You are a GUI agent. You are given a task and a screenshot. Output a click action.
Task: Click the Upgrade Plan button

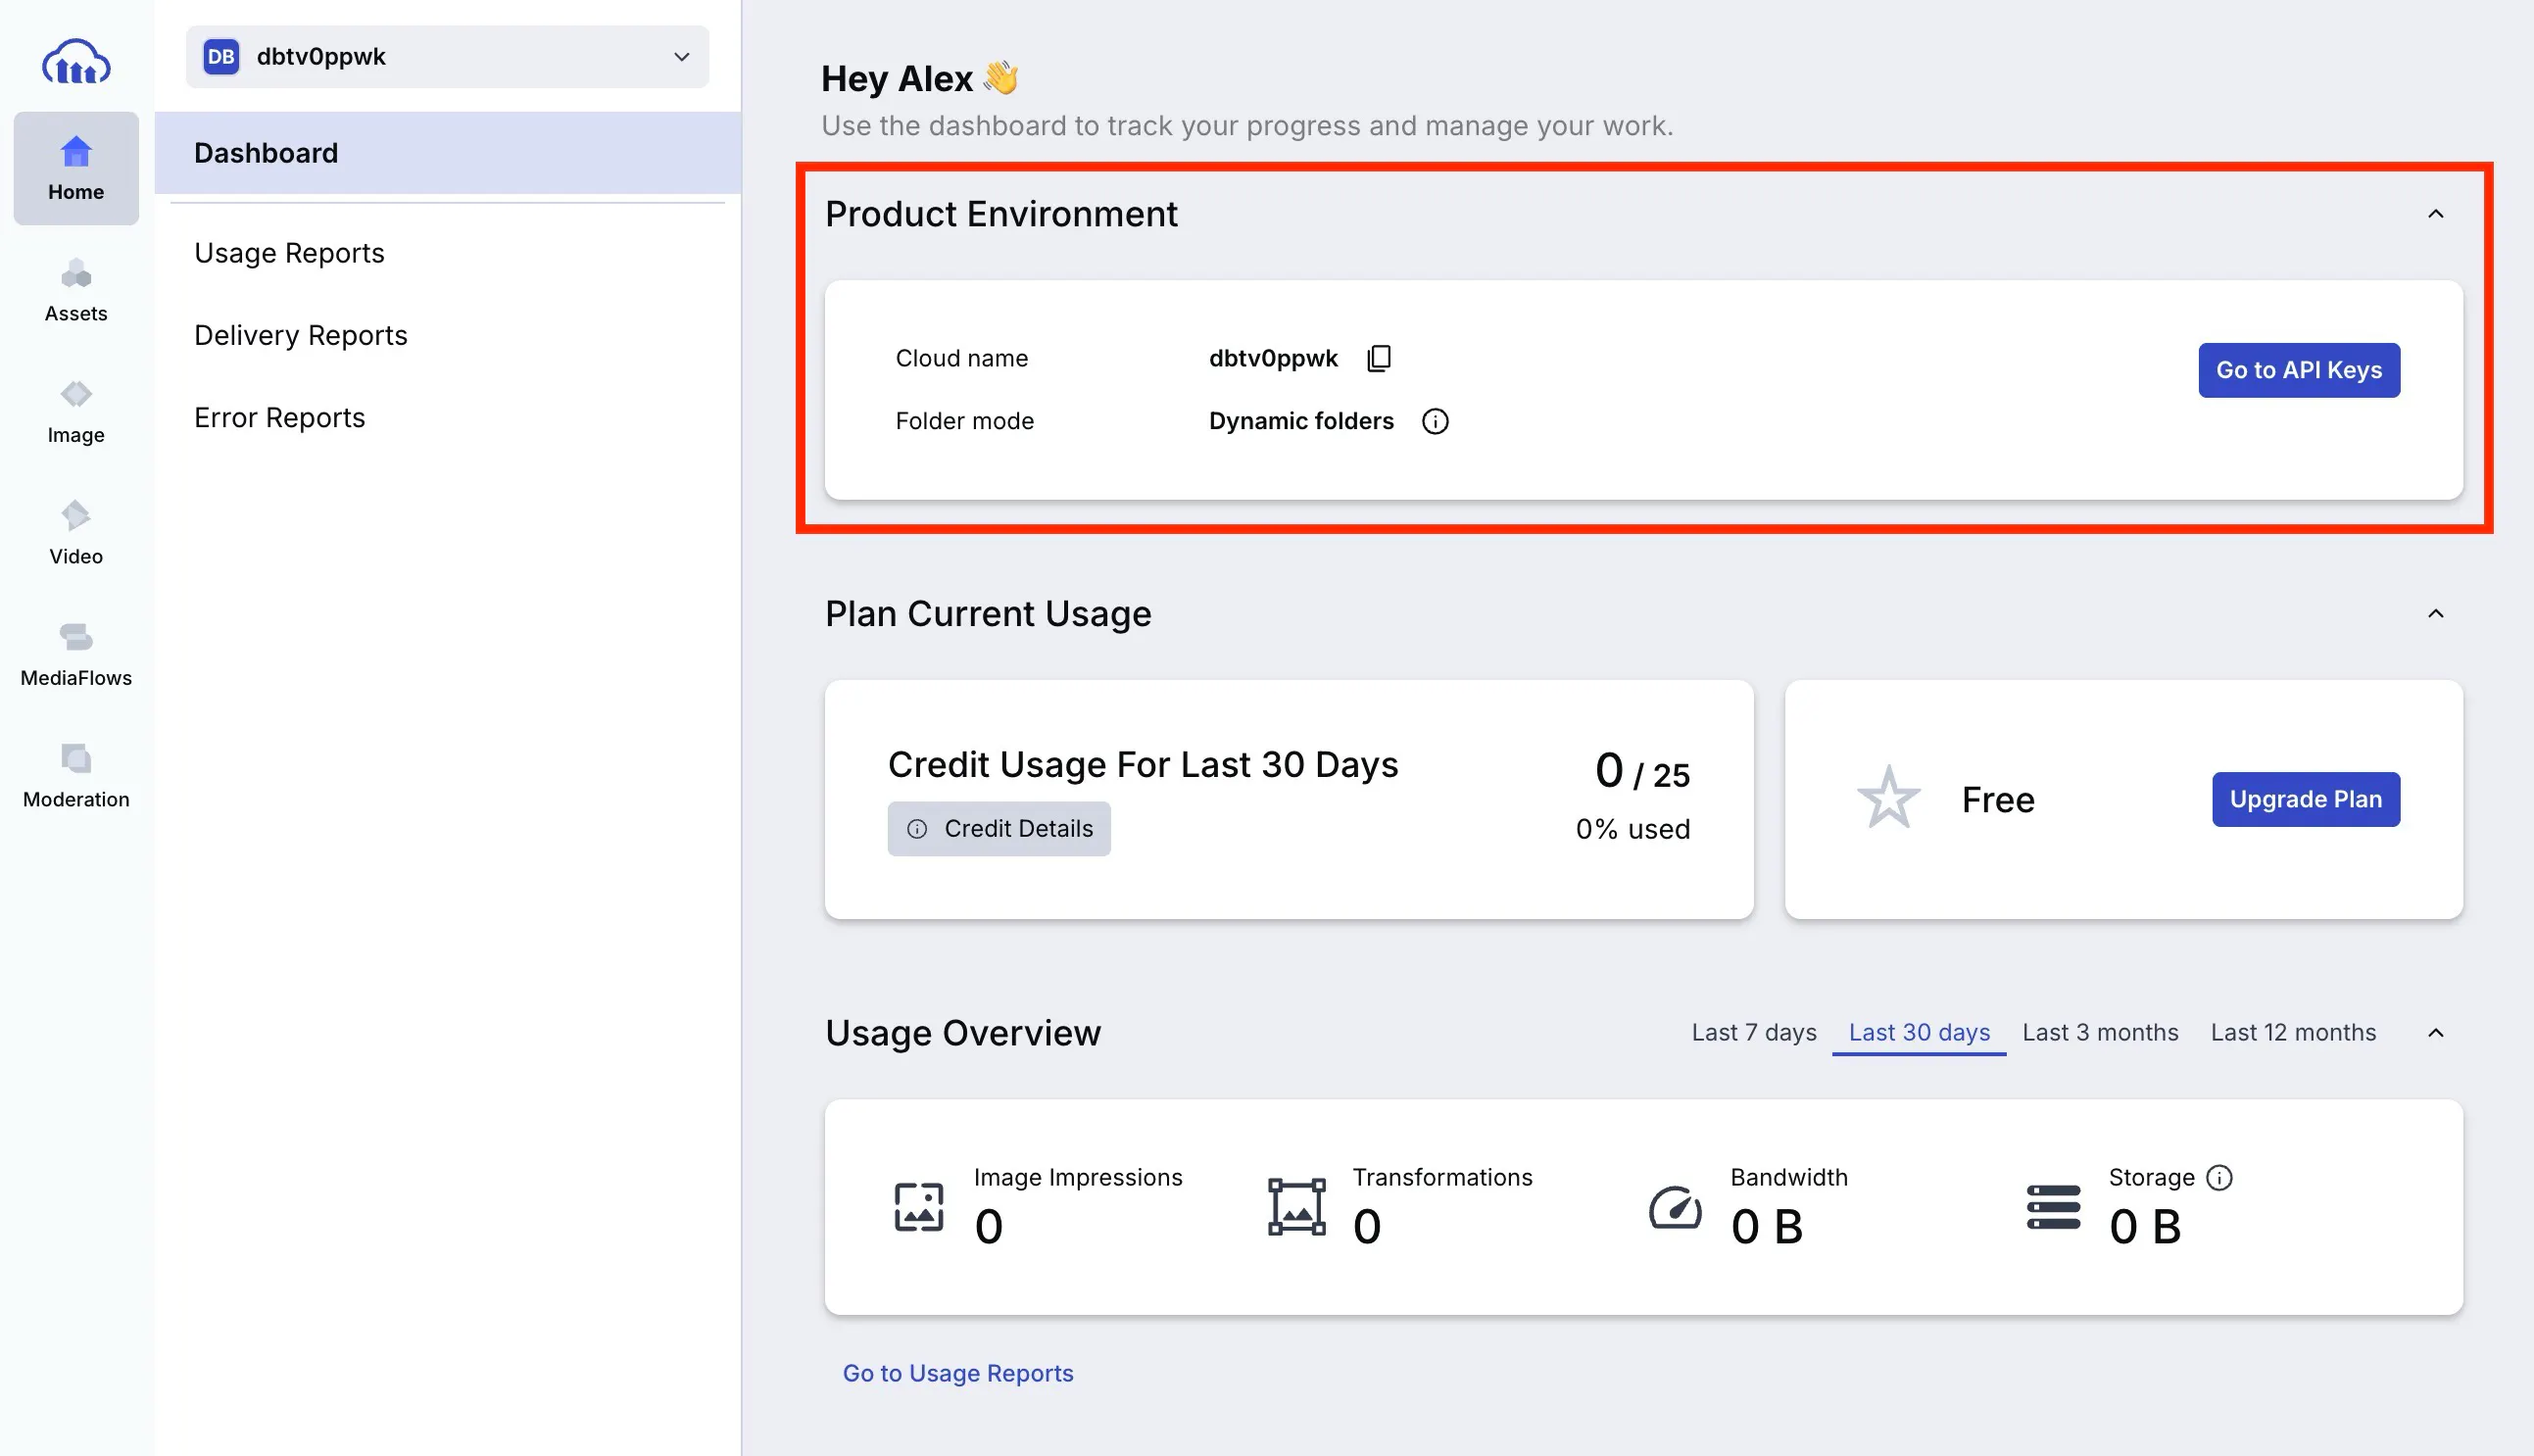point(2305,799)
